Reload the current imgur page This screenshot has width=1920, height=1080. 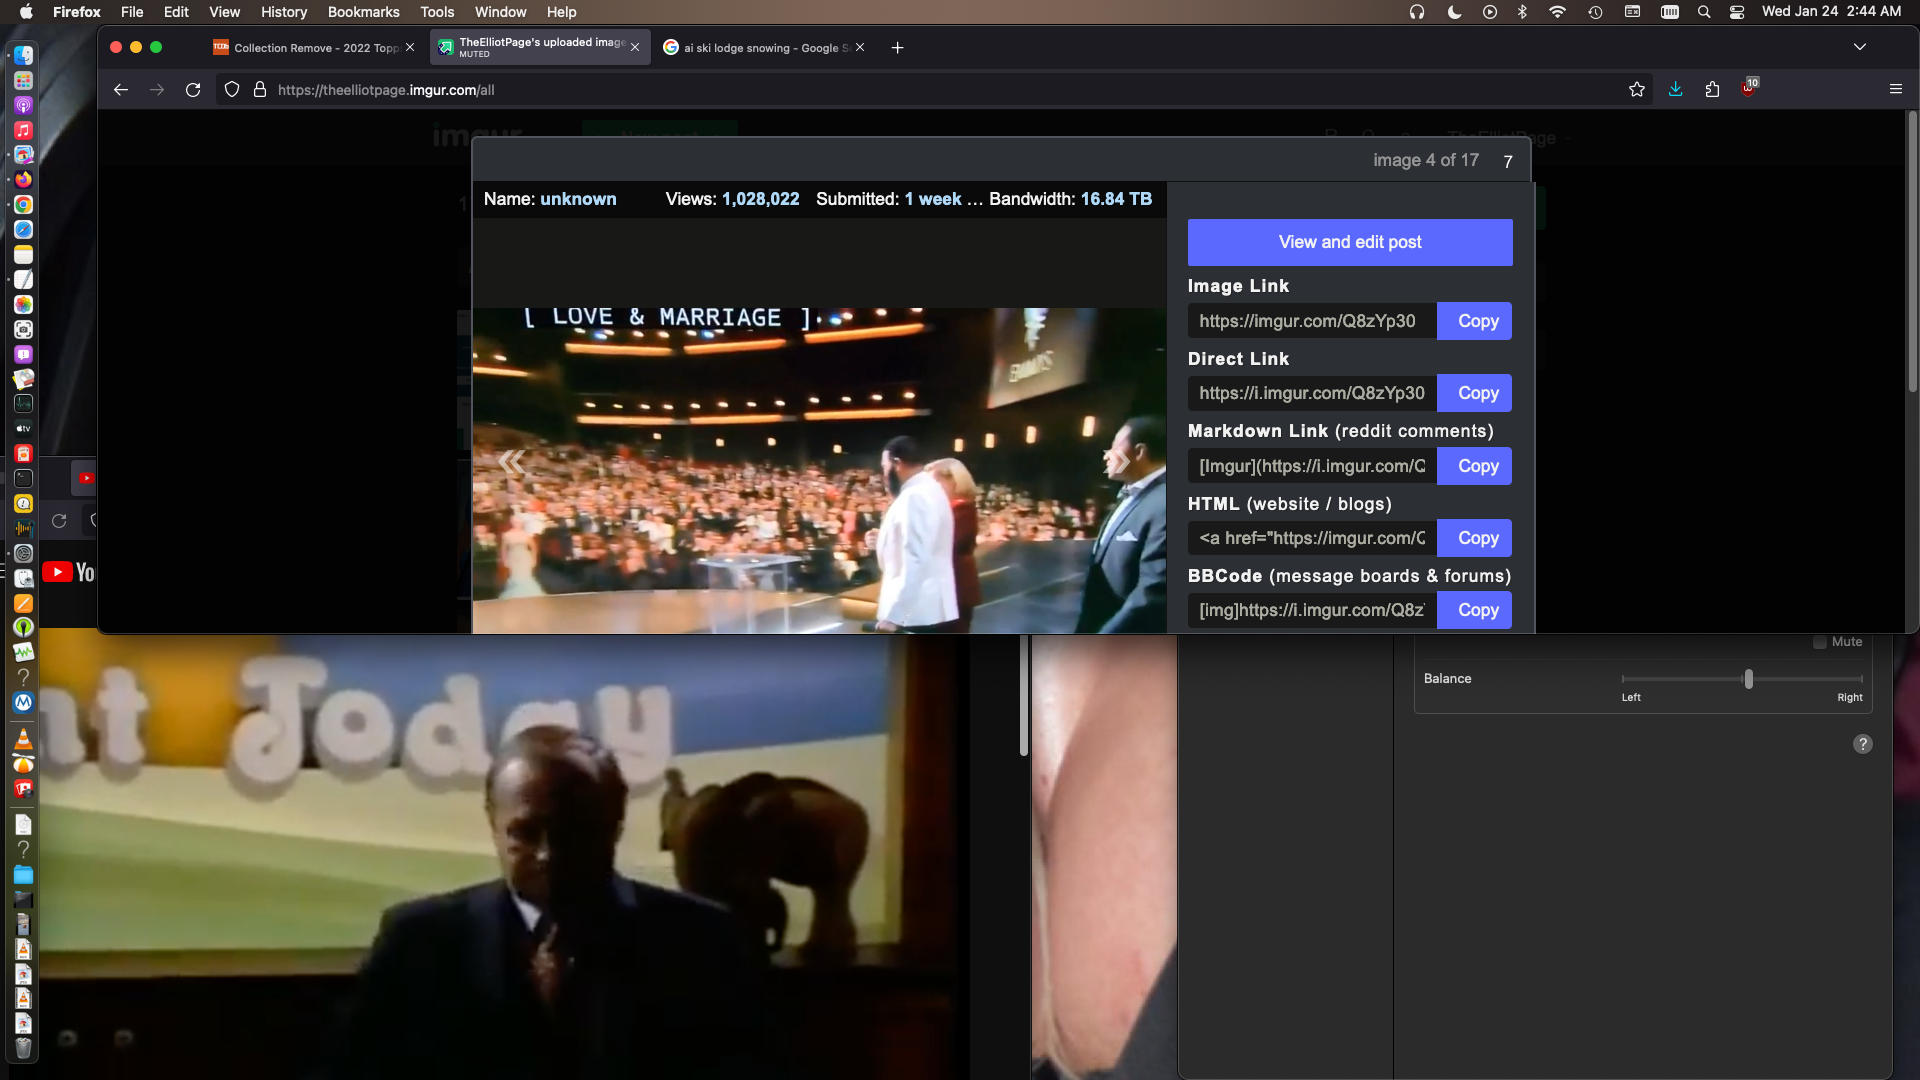click(x=193, y=90)
